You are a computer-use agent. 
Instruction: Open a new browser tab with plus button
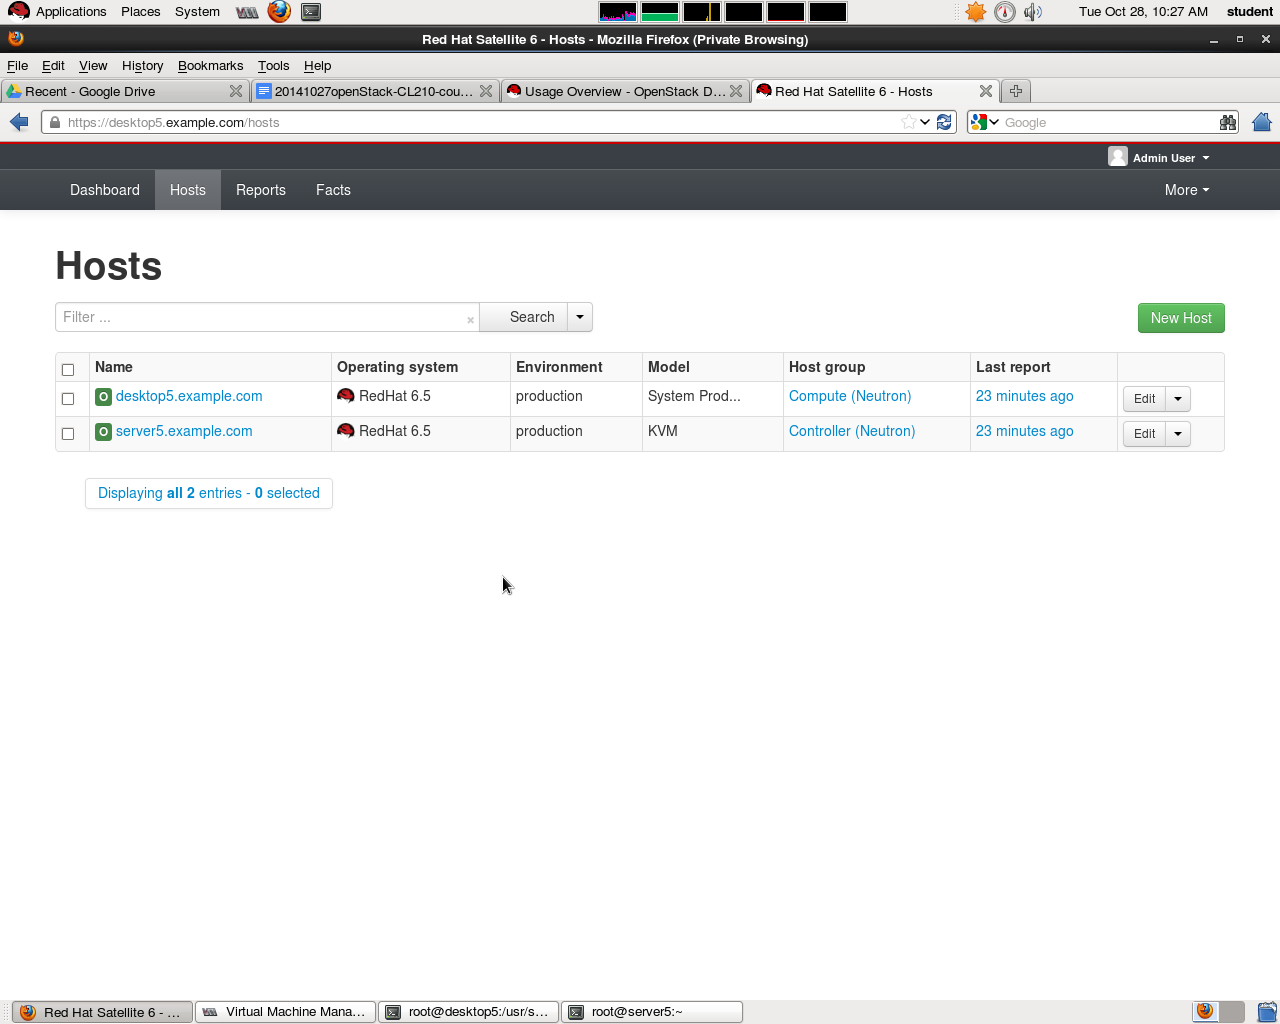click(1016, 91)
